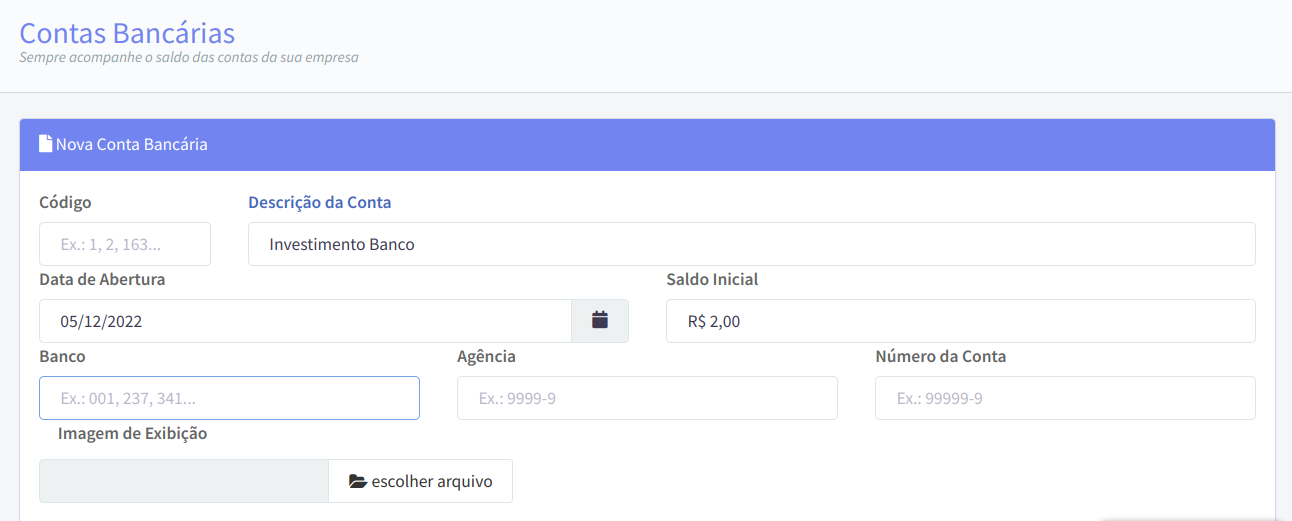Screen dimensions: 1292x521
Task: Click the Saldo Inicial field showing R$ 2,00
Action: (960, 321)
